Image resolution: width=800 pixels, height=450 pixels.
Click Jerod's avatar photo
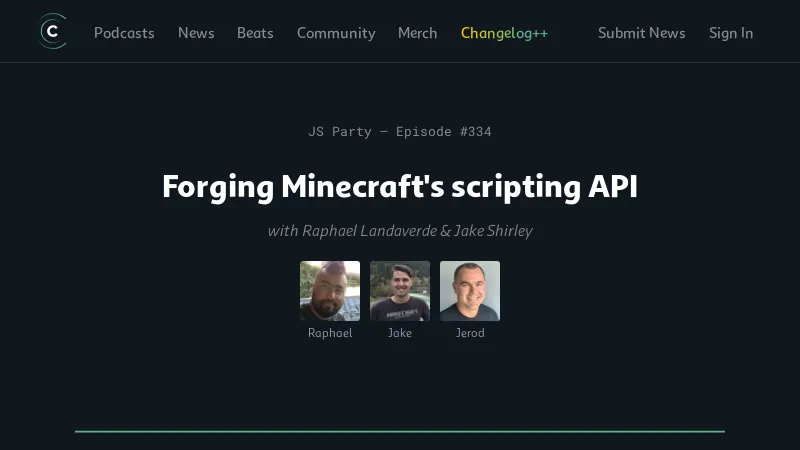pos(470,291)
